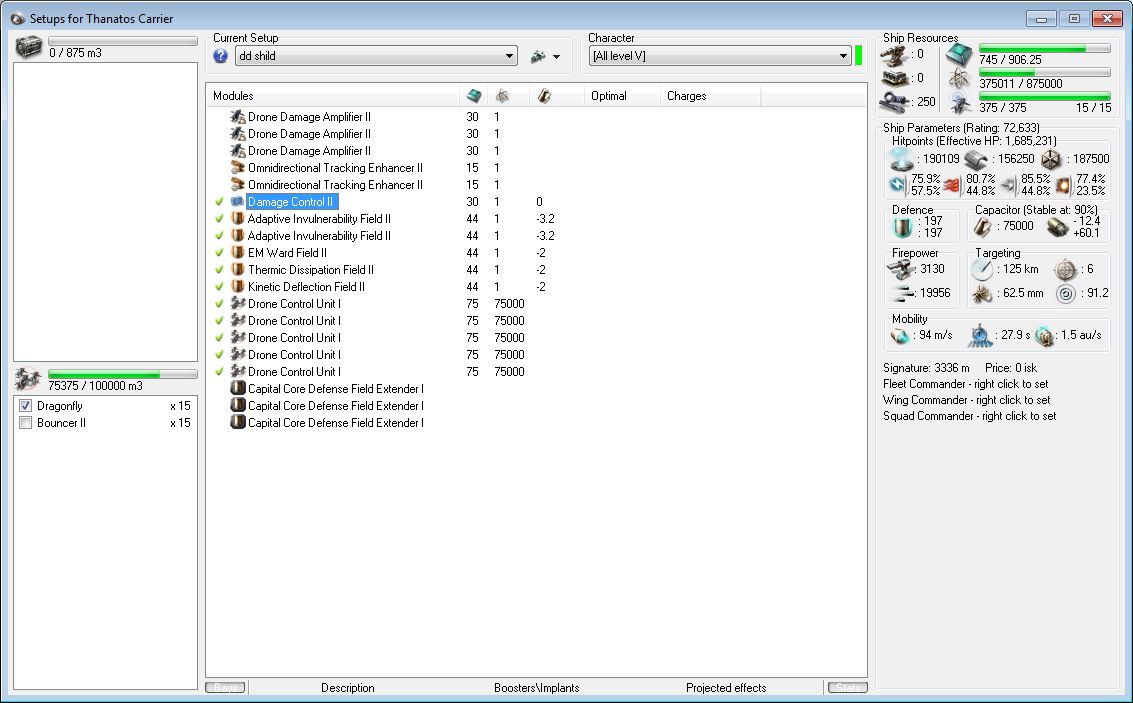Click the align time icon showing 27.9 s
Screen dimensions: 1133x703
(x=980, y=335)
